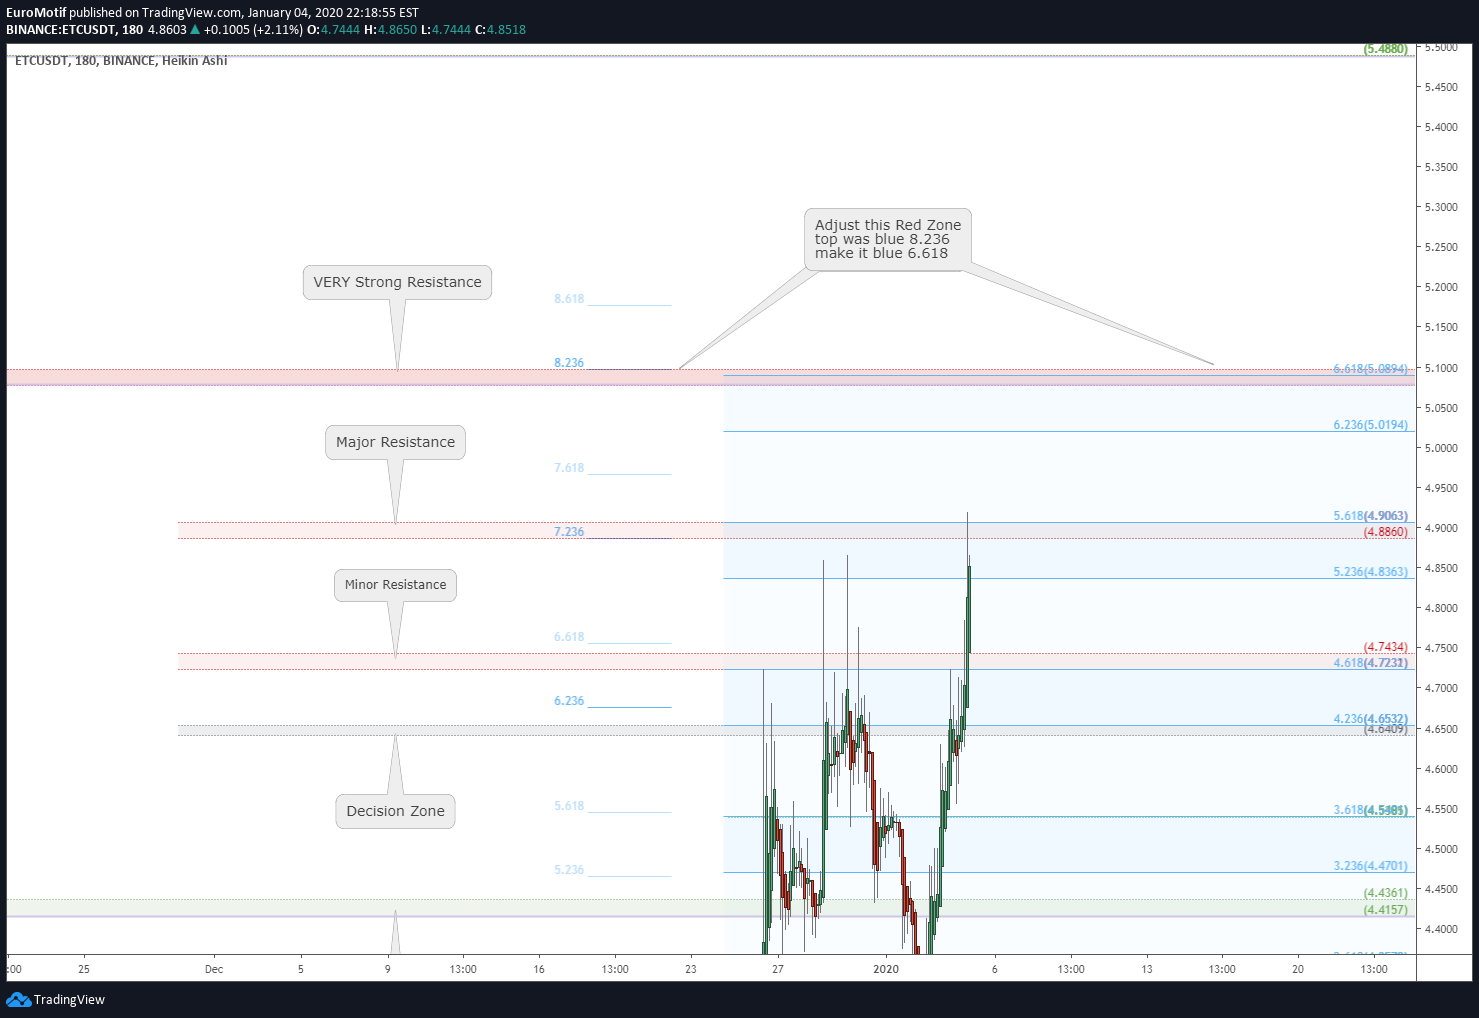Click the 6.236(5.0194) Fibonacci label
This screenshot has width=1479, height=1018.
coord(1370,425)
